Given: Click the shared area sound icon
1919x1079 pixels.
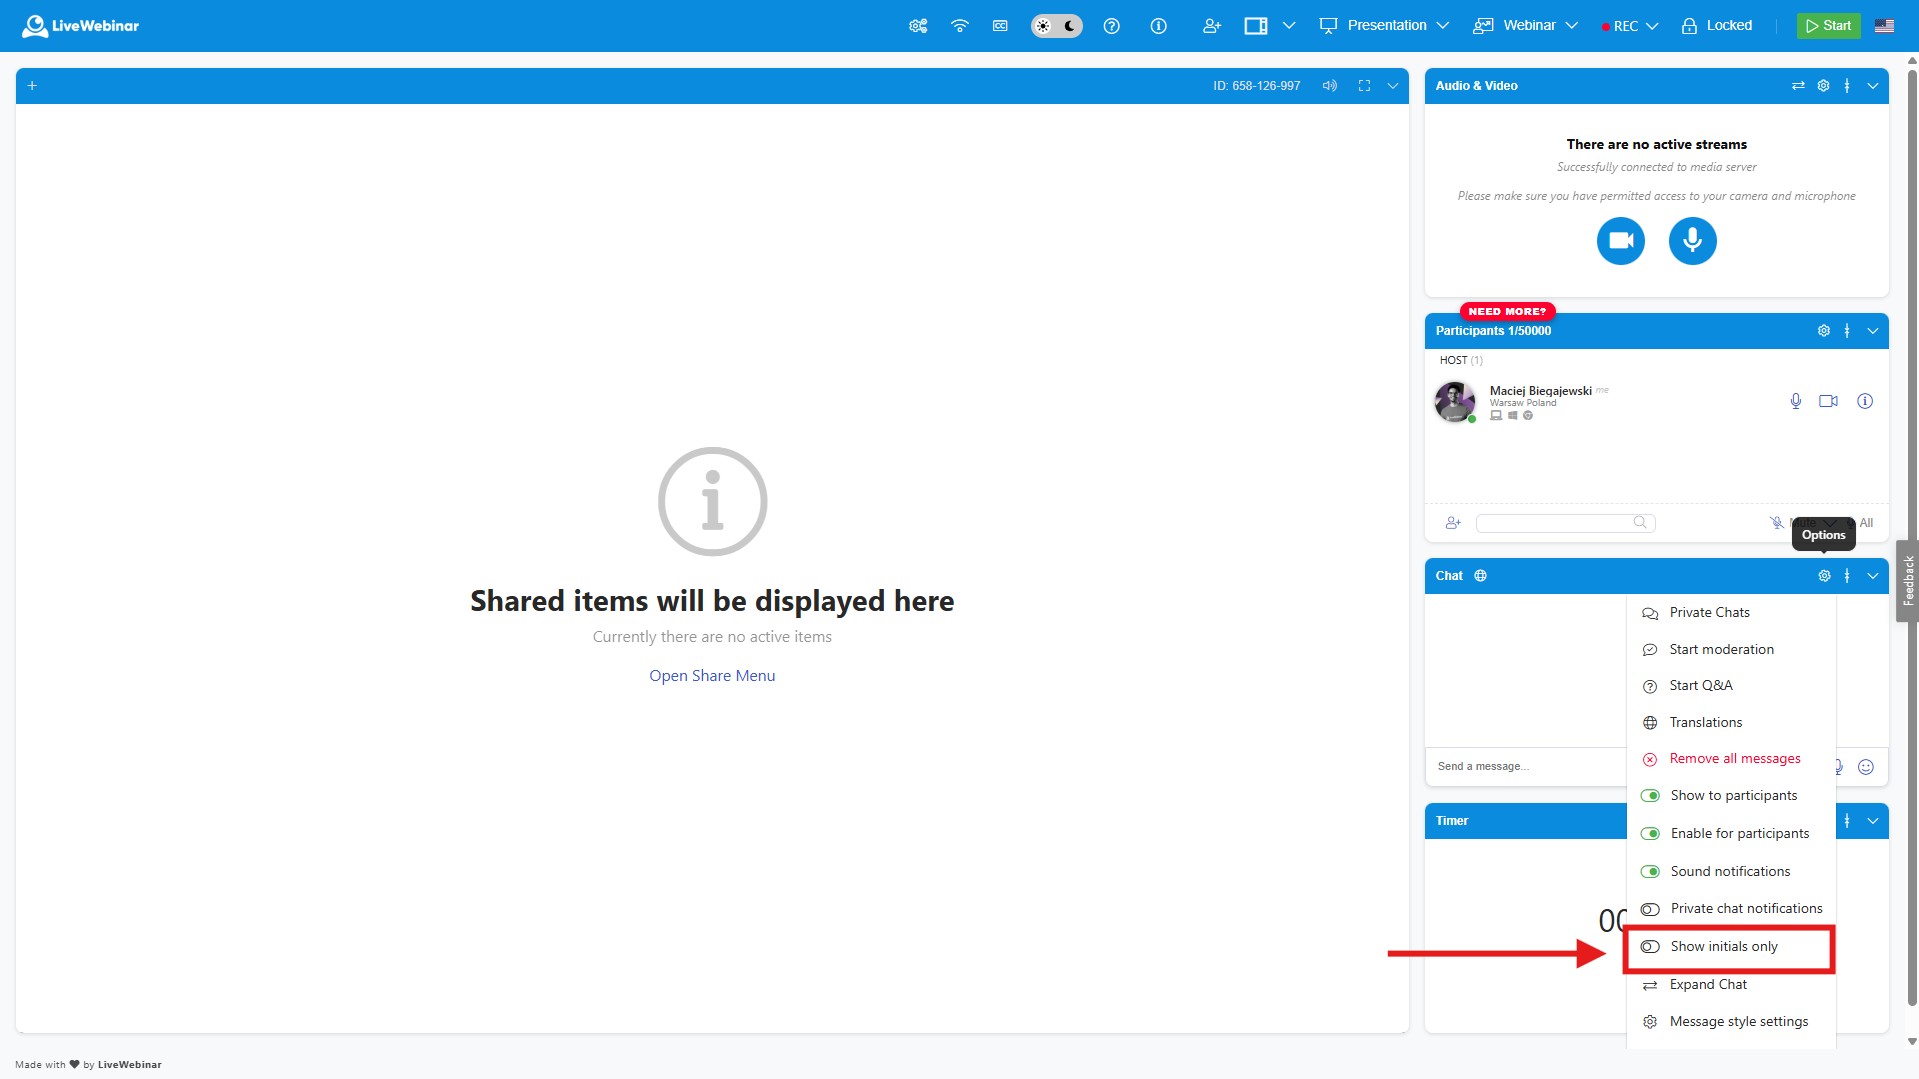Looking at the screenshot, I should [x=1329, y=86].
